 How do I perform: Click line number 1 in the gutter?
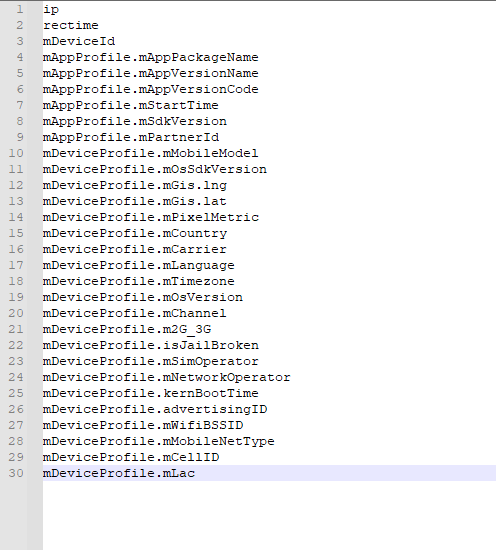20,9
